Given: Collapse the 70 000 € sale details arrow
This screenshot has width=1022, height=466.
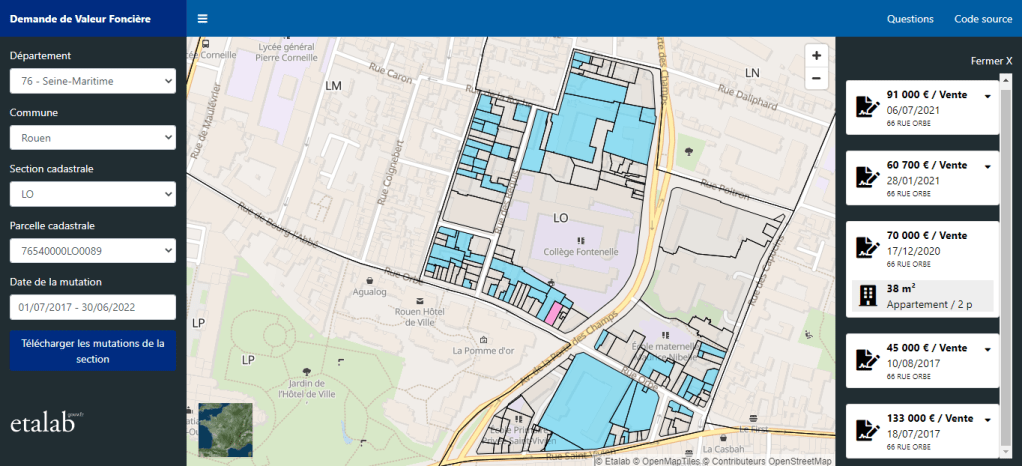Looking at the screenshot, I should click(x=988, y=237).
